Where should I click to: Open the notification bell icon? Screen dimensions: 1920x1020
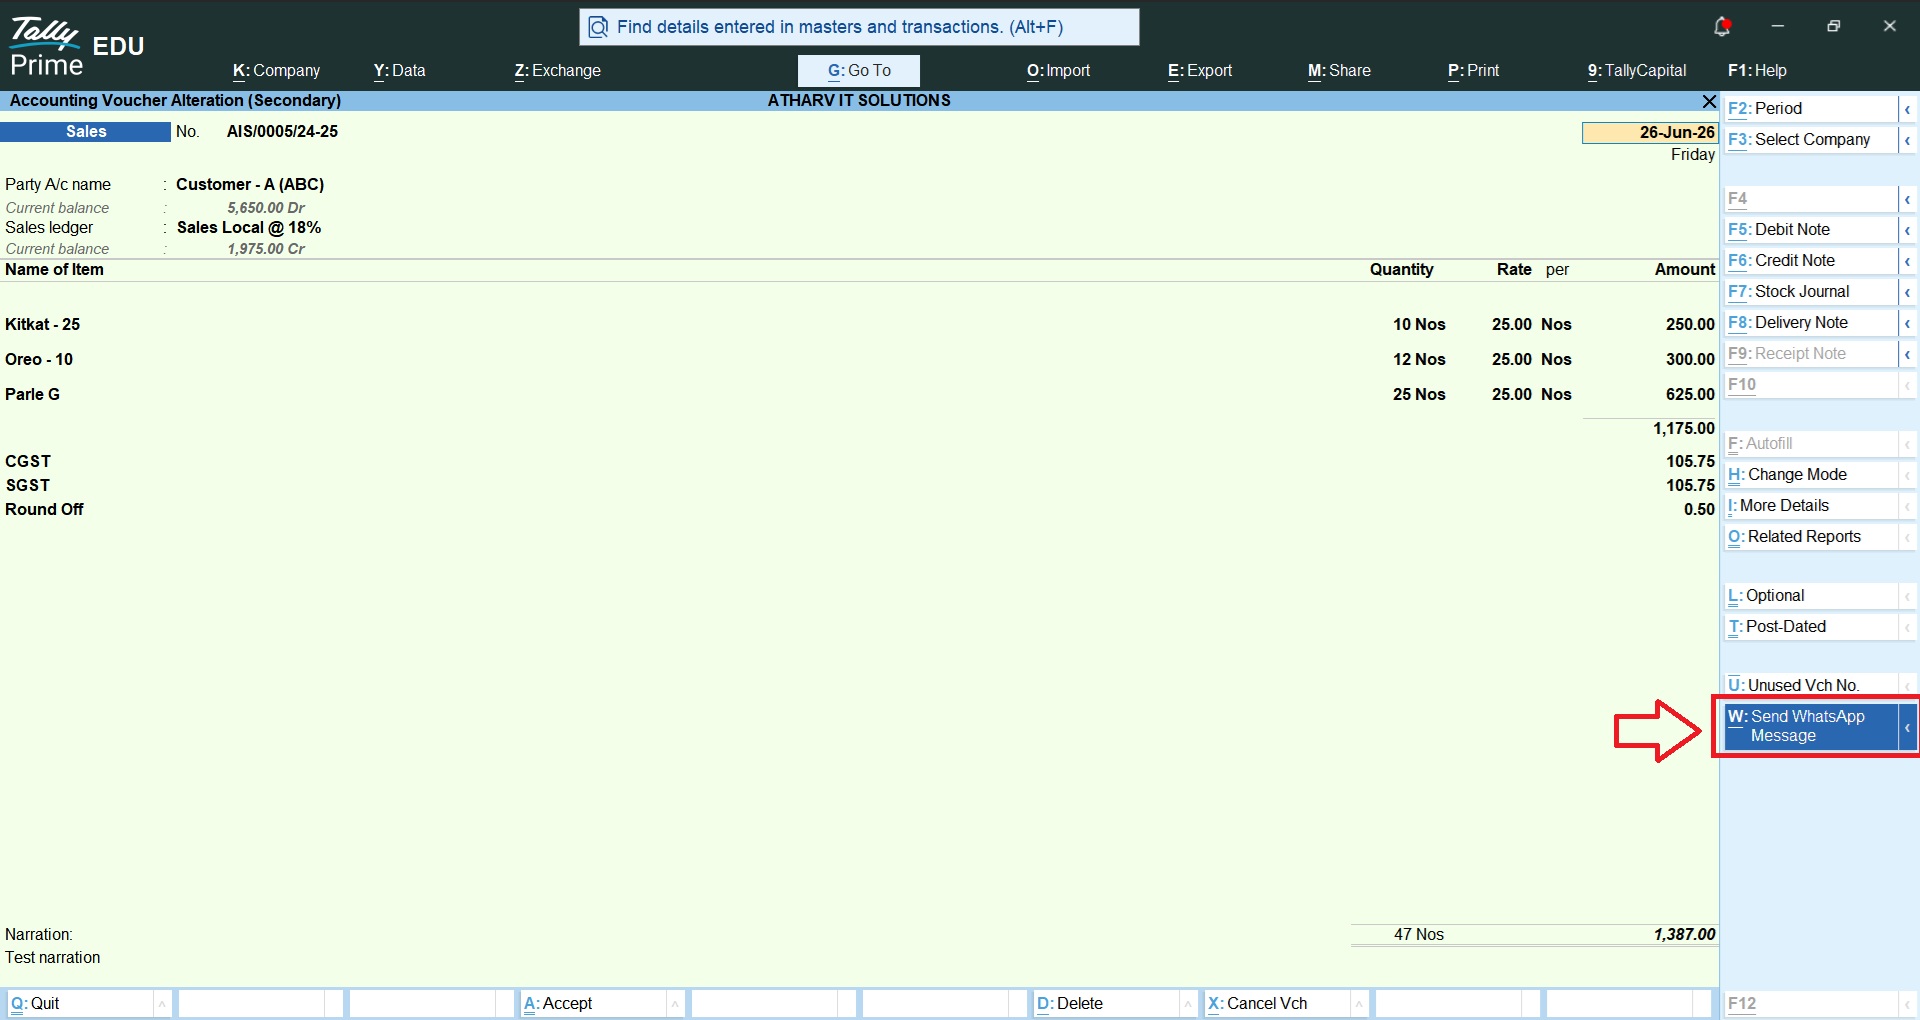[x=1722, y=27]
